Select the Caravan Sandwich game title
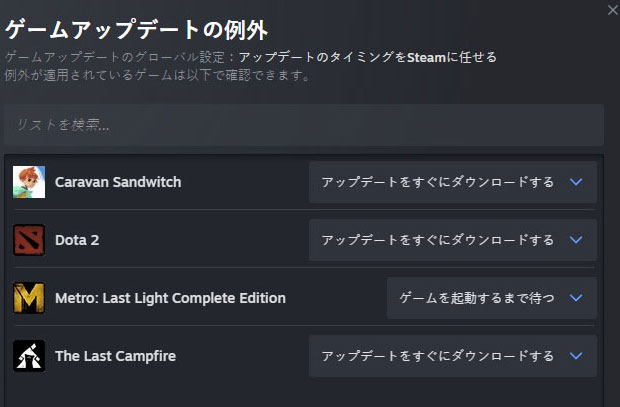 pyautogui.click(x=118, y=182)
